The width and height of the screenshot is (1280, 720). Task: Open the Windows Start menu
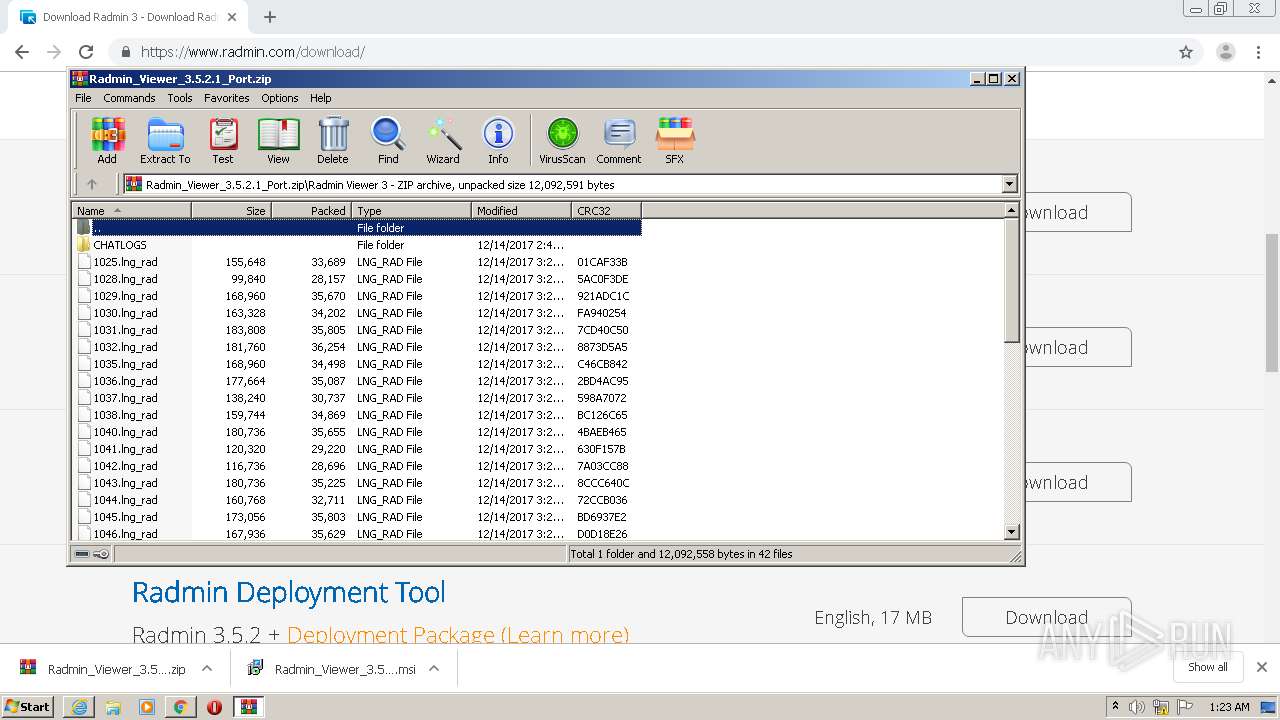tap(28, 706)
